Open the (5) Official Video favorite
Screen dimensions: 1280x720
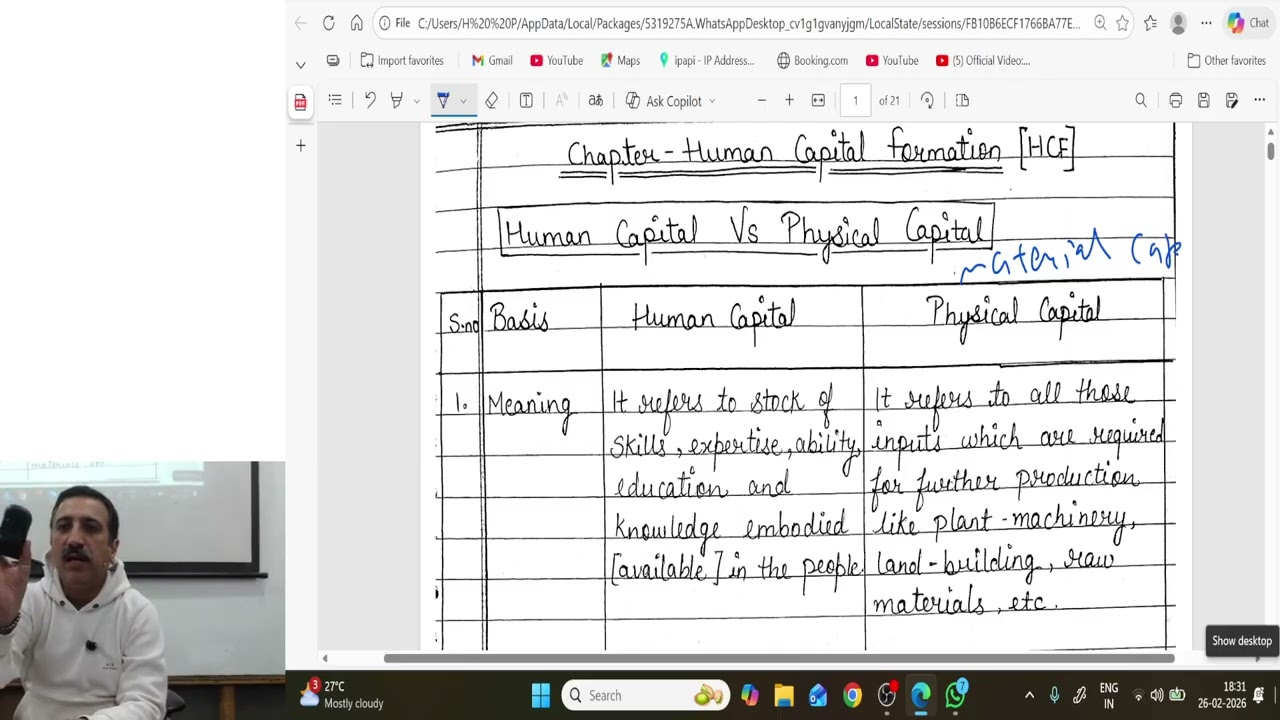[982, 60]
